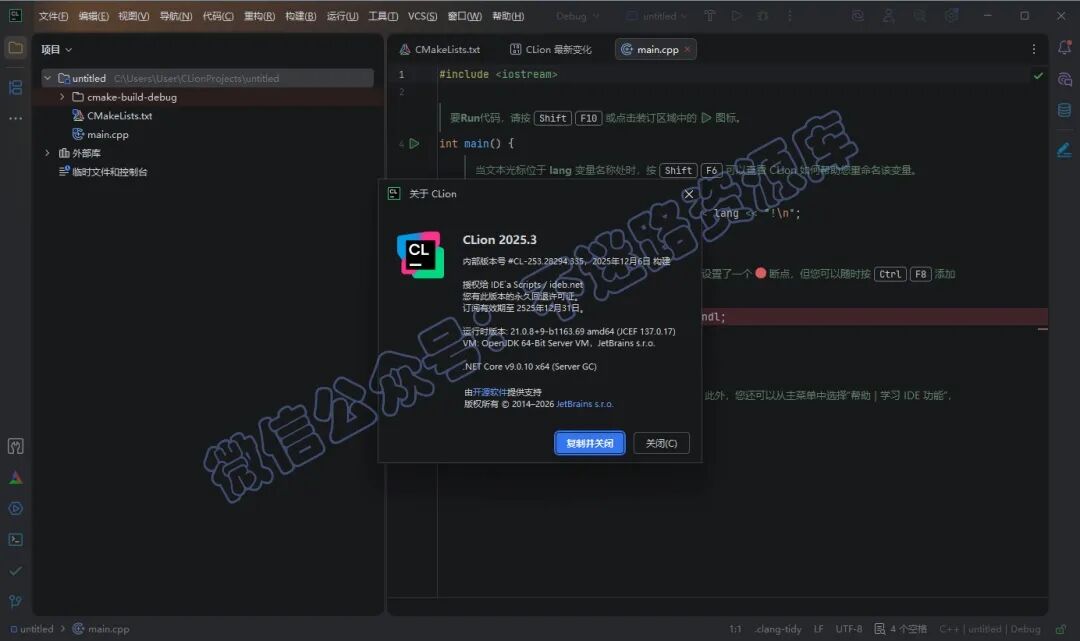The image size is (1080, 641).
Task: Expand the cmake-build-debug folder
Action: point(62,97)
